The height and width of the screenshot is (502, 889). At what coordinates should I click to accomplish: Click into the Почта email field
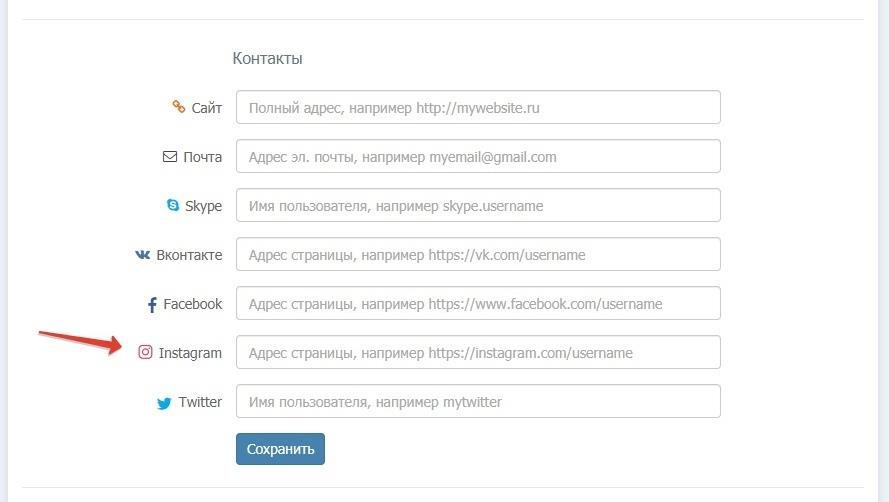coord(478,156)
